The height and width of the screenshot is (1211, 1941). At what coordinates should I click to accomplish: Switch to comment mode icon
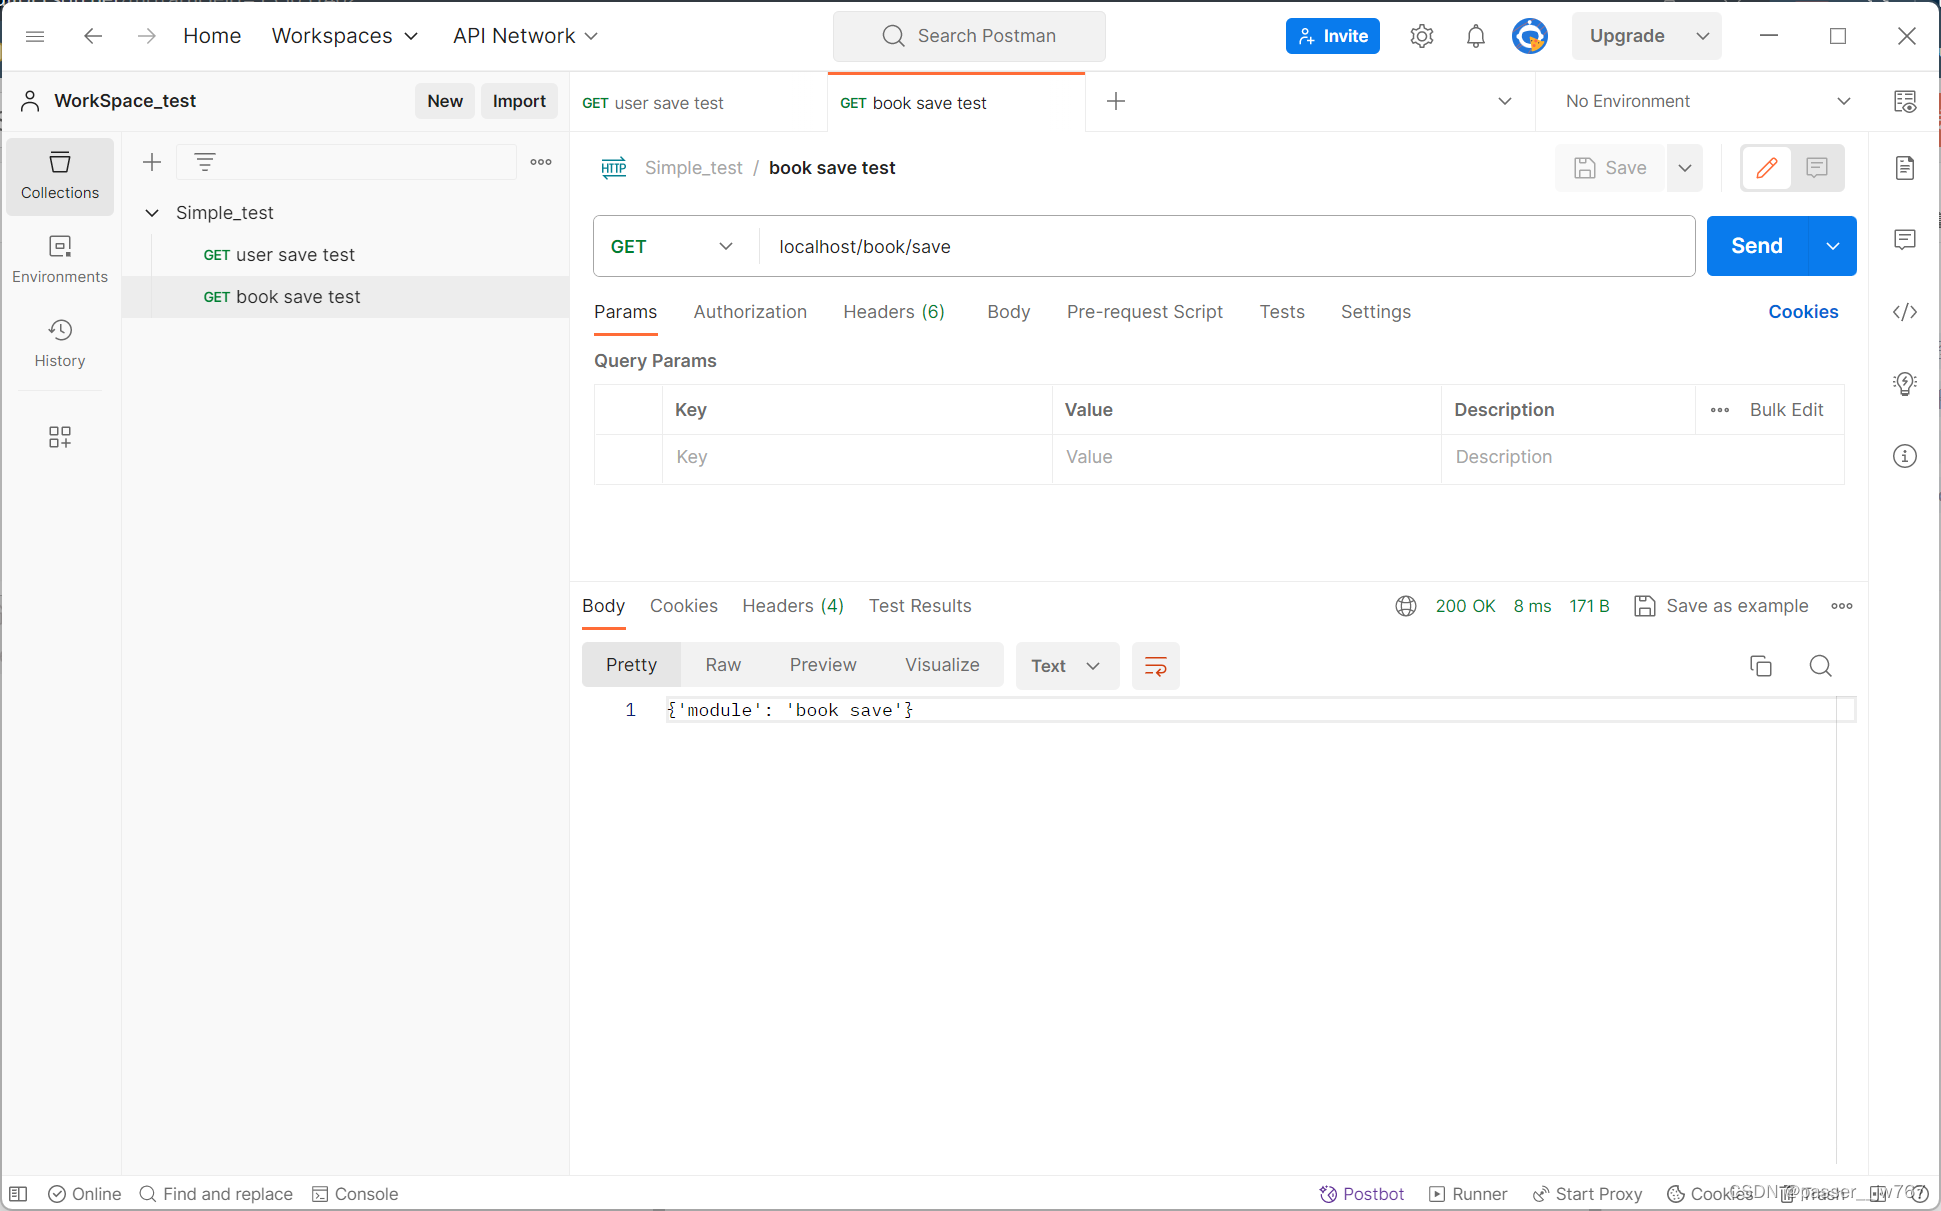tap(1817, 168)
